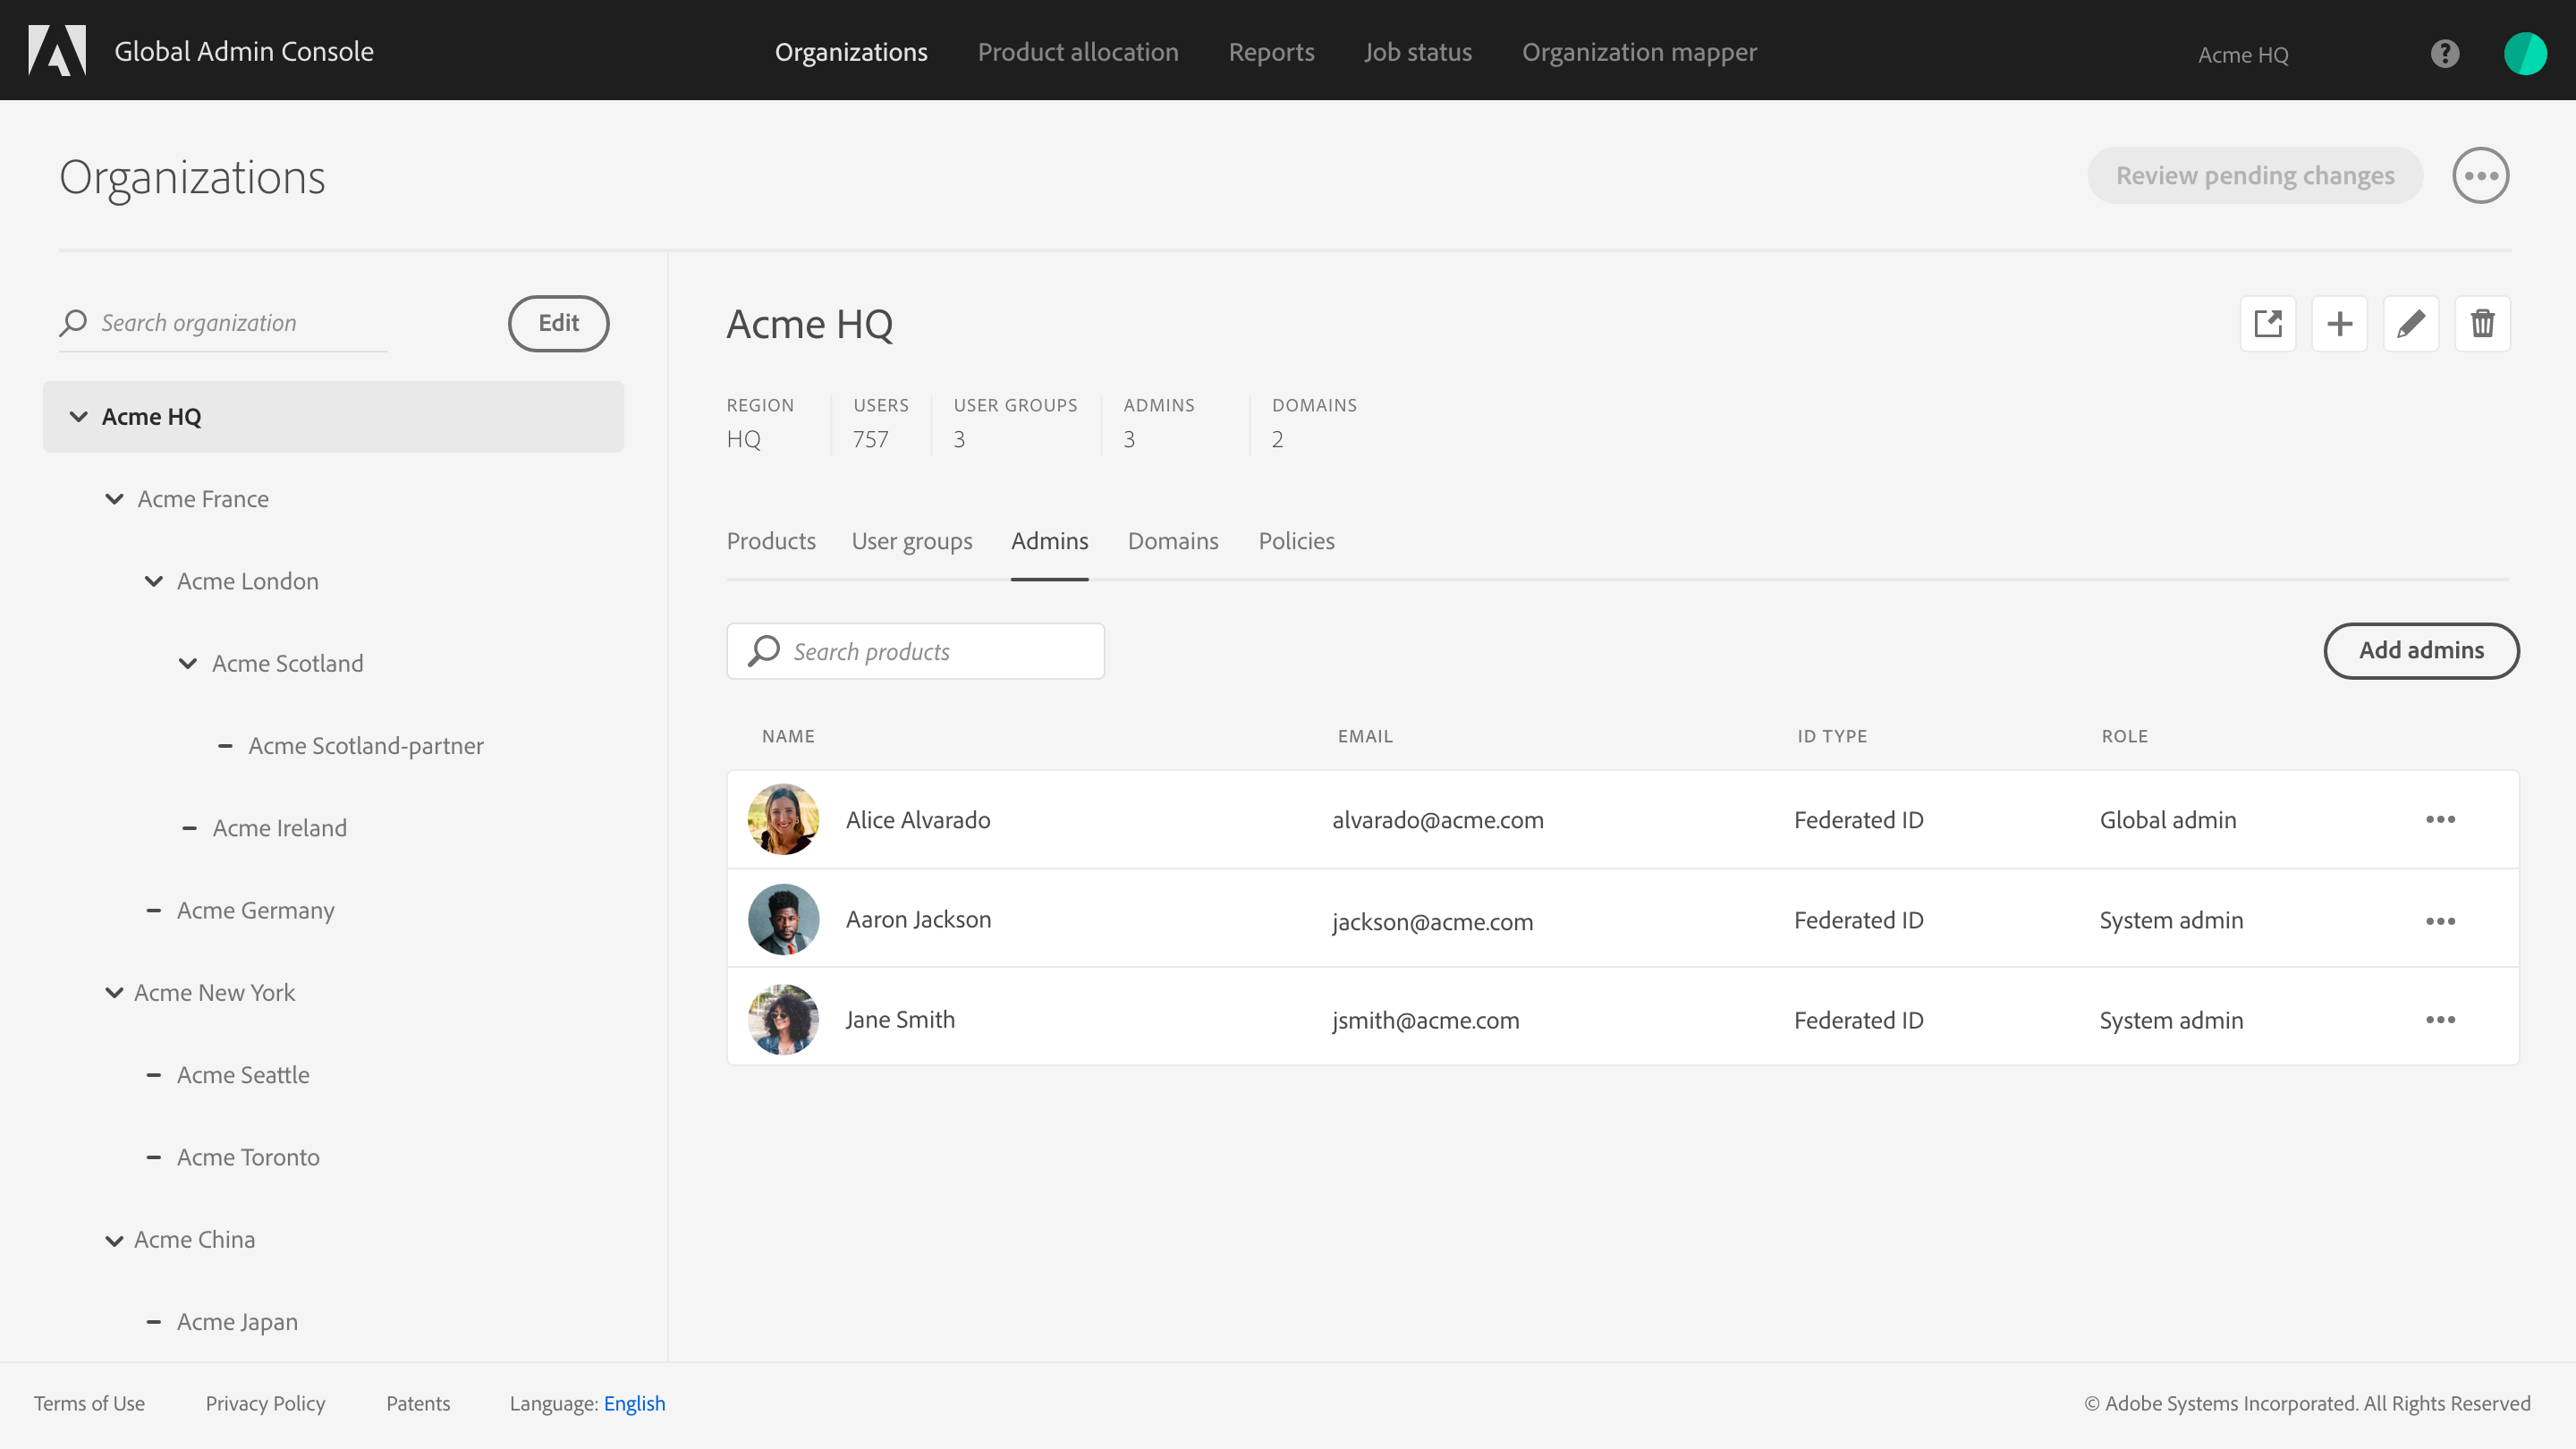
Task: Click email alvarado@acme.com
Action: tap(1438, 820)
